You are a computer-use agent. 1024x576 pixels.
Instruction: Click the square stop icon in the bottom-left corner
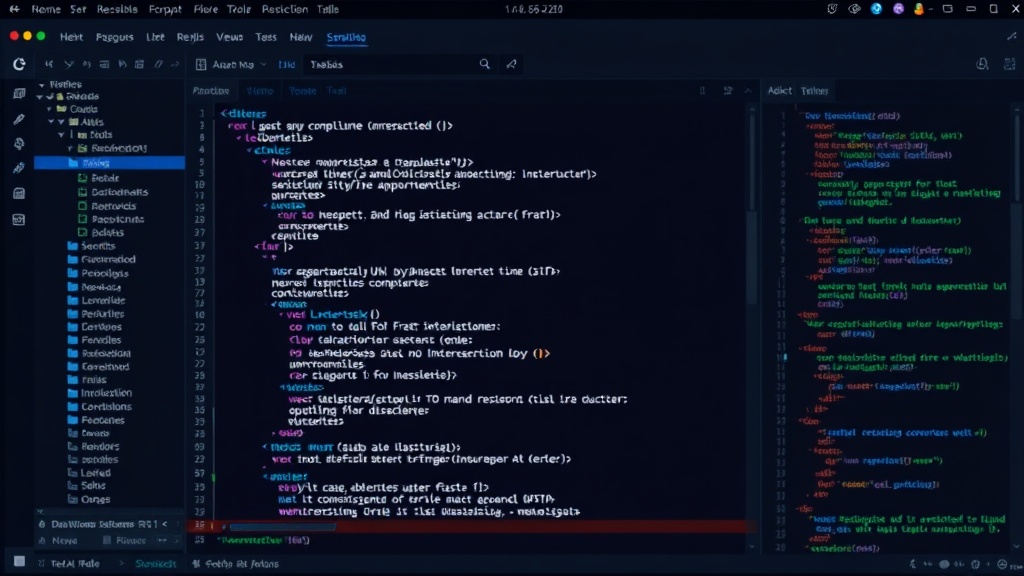pyautogui.click(x=20, y=562)
